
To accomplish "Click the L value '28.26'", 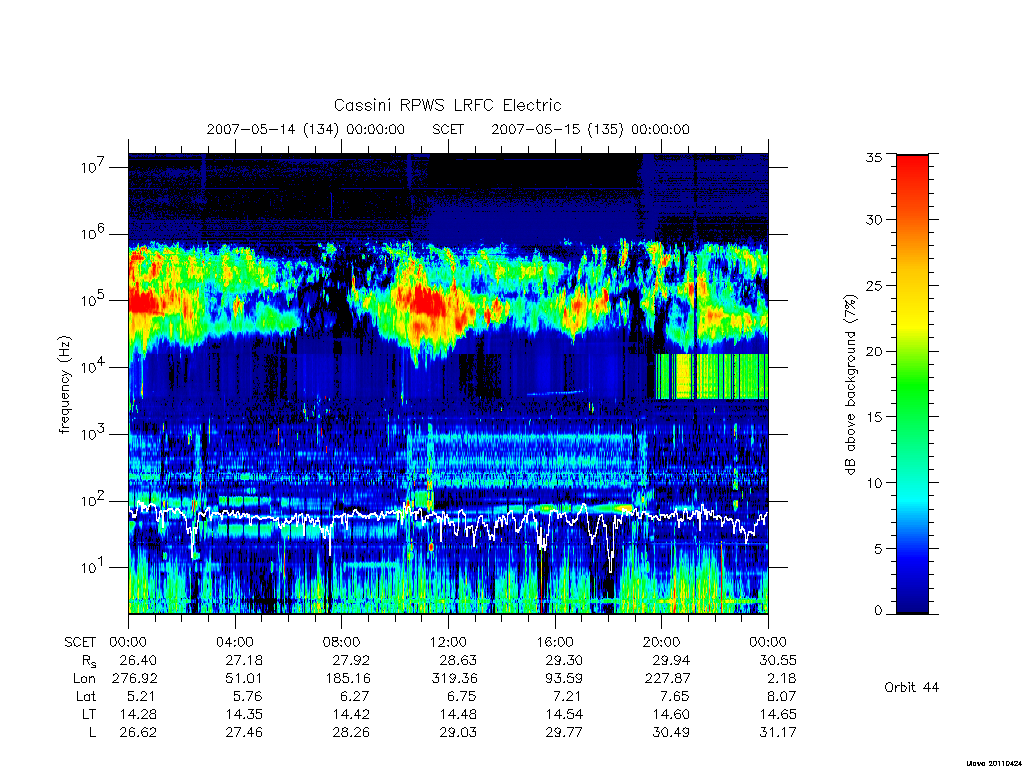I will [x=351, y=733].
